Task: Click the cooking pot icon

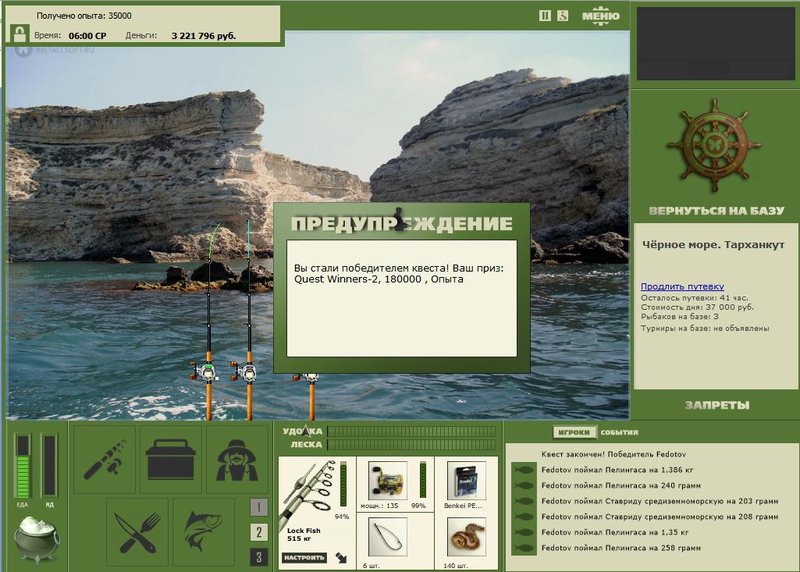Action: pyautogui.click(x=36, y=539)
